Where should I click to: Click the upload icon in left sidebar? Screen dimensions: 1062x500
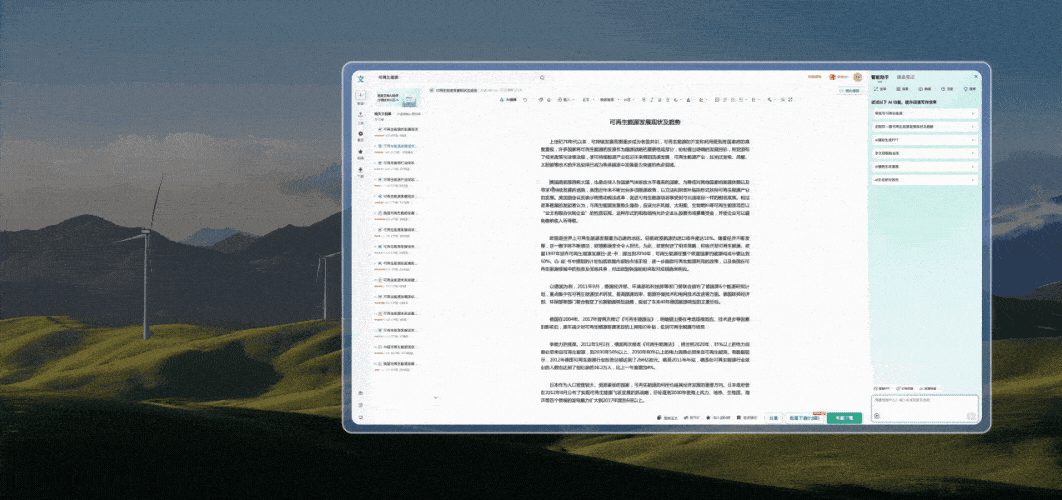(x=360, y=114)
